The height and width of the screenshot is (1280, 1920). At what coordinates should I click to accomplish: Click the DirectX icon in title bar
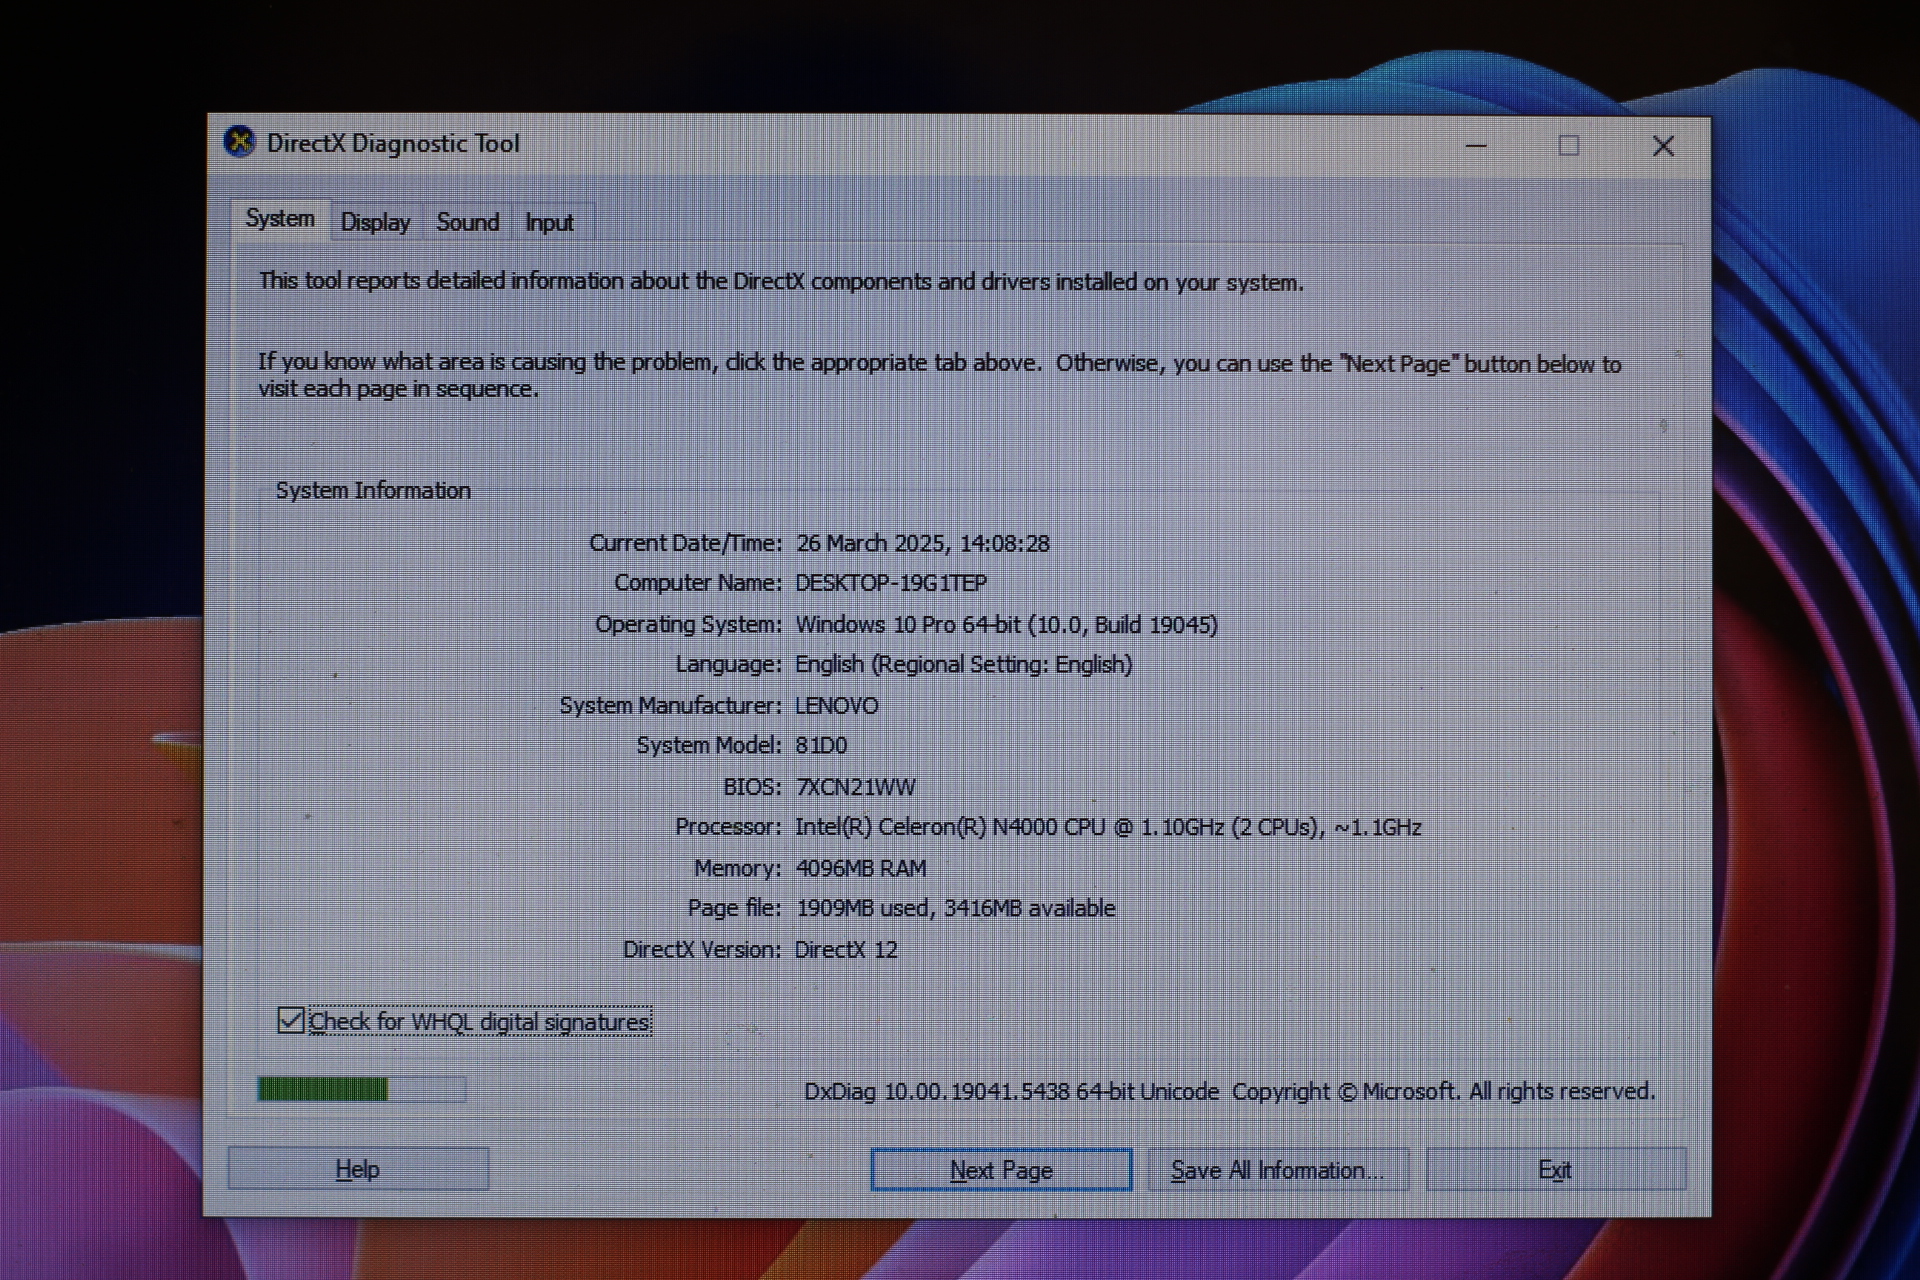pos(239,142)
